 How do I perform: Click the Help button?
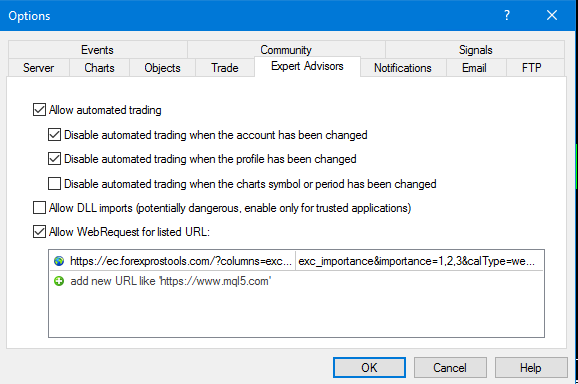click(531, 367)
